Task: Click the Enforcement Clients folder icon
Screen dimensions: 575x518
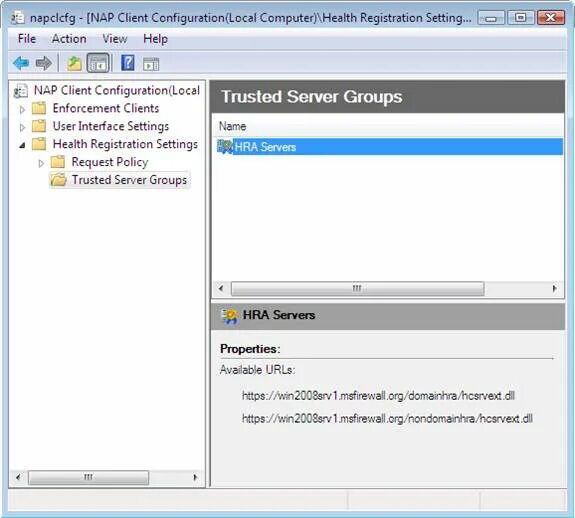Action: (39, 108)
